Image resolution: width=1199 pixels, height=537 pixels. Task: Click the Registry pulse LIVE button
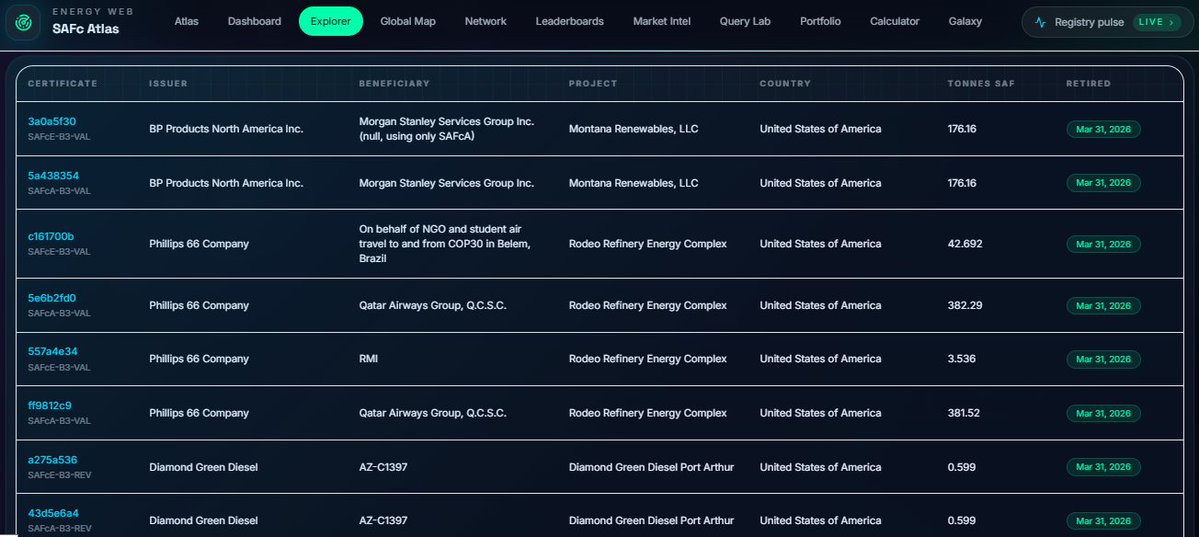[1107, 22]
